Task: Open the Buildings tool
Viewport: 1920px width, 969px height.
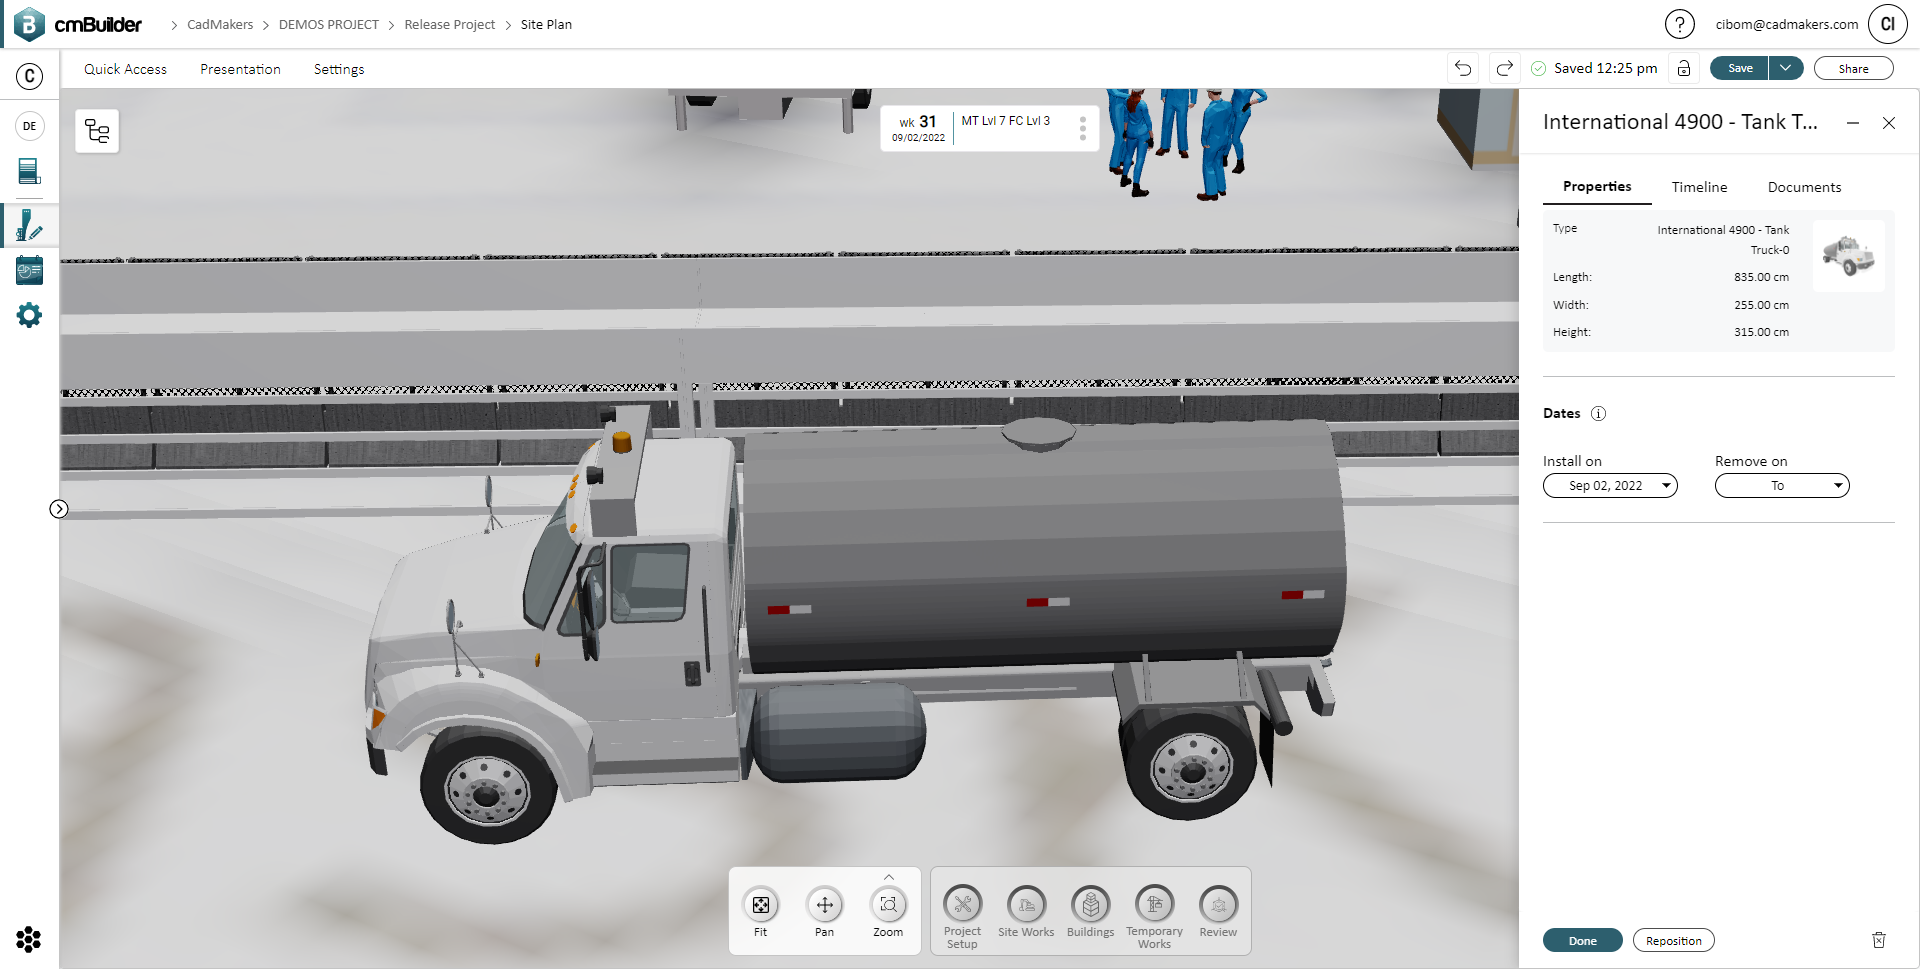Action: pyautogui.click(x=1090, y=912)
